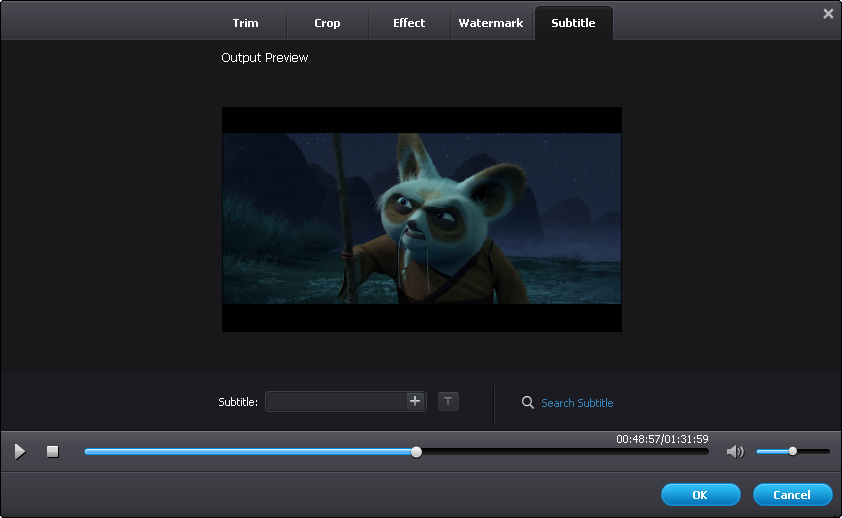Select the Watermark tab
Image resolution: width=842 pixels, height=518 pixels.
[x=491, y=23]
